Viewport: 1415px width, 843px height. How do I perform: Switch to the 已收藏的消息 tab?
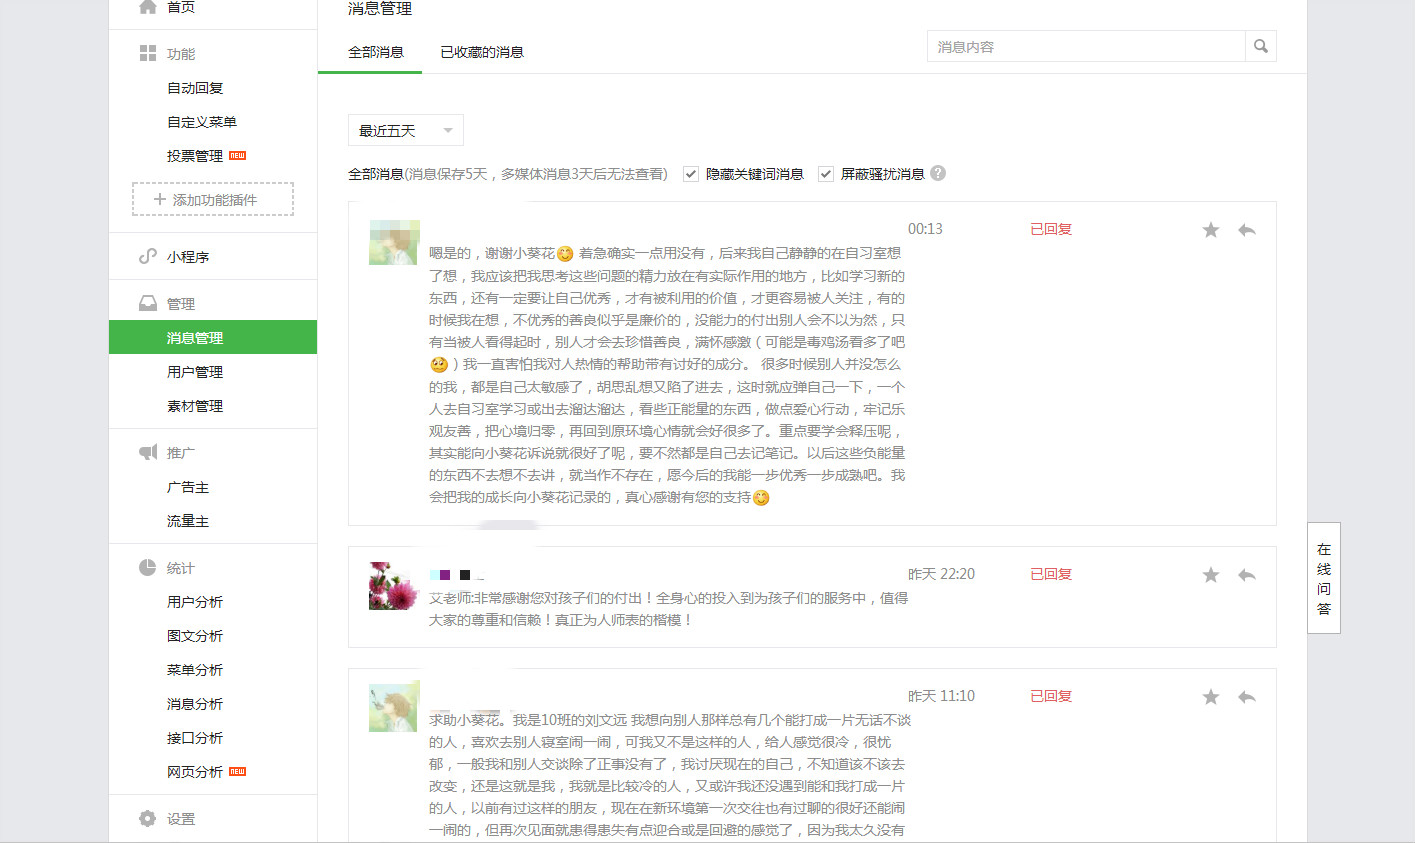point(482,52)
